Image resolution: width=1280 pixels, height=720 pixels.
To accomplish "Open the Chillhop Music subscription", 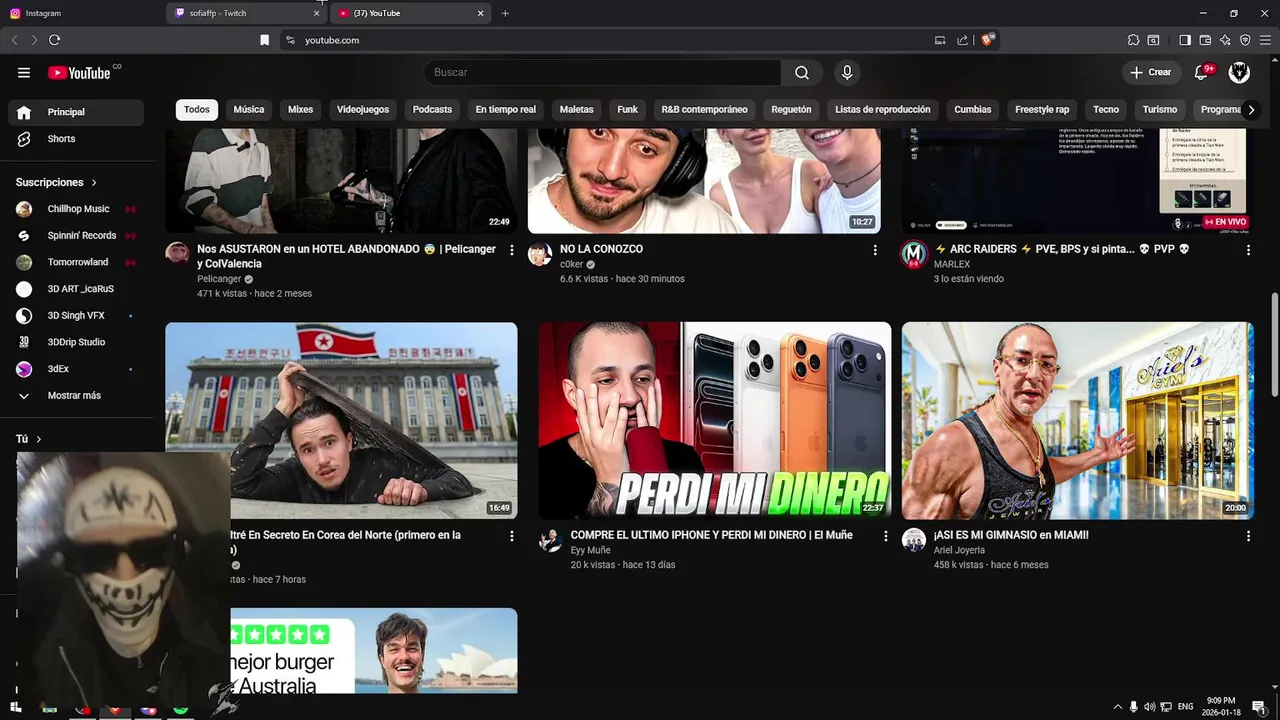I will 76,209.
